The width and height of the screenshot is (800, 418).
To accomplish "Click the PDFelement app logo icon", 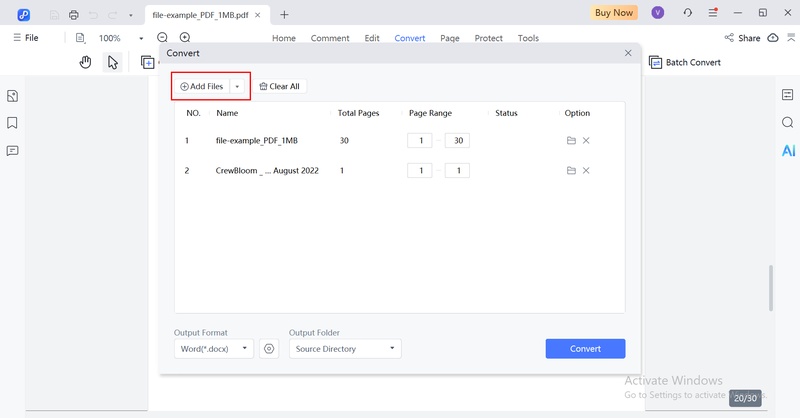I will pos(23,15).
